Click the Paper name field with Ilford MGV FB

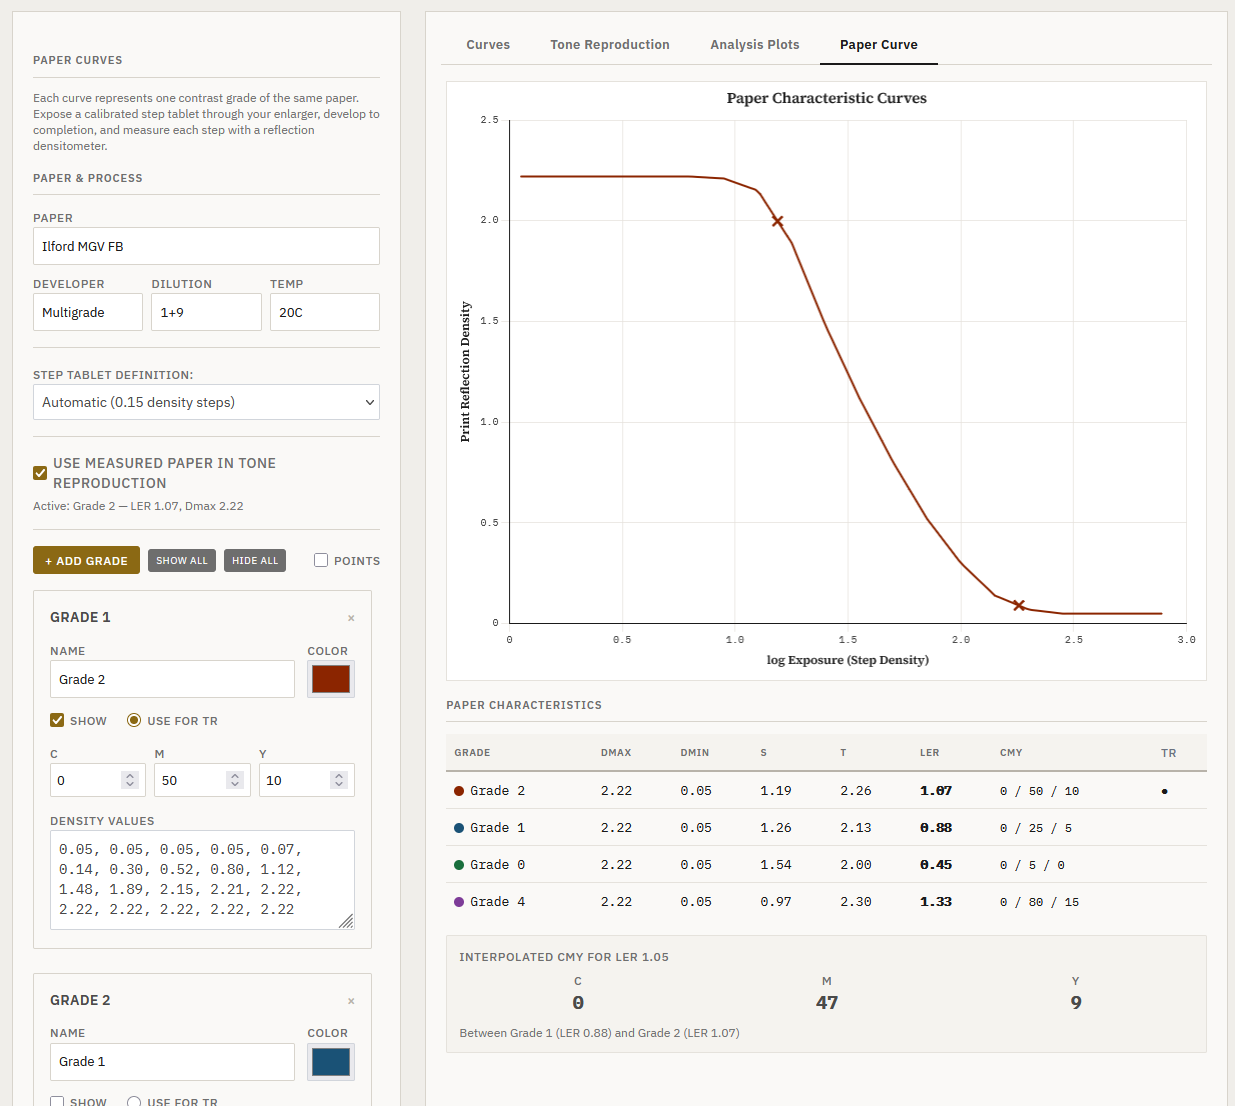pyautogui.click(x=206, y=246)
